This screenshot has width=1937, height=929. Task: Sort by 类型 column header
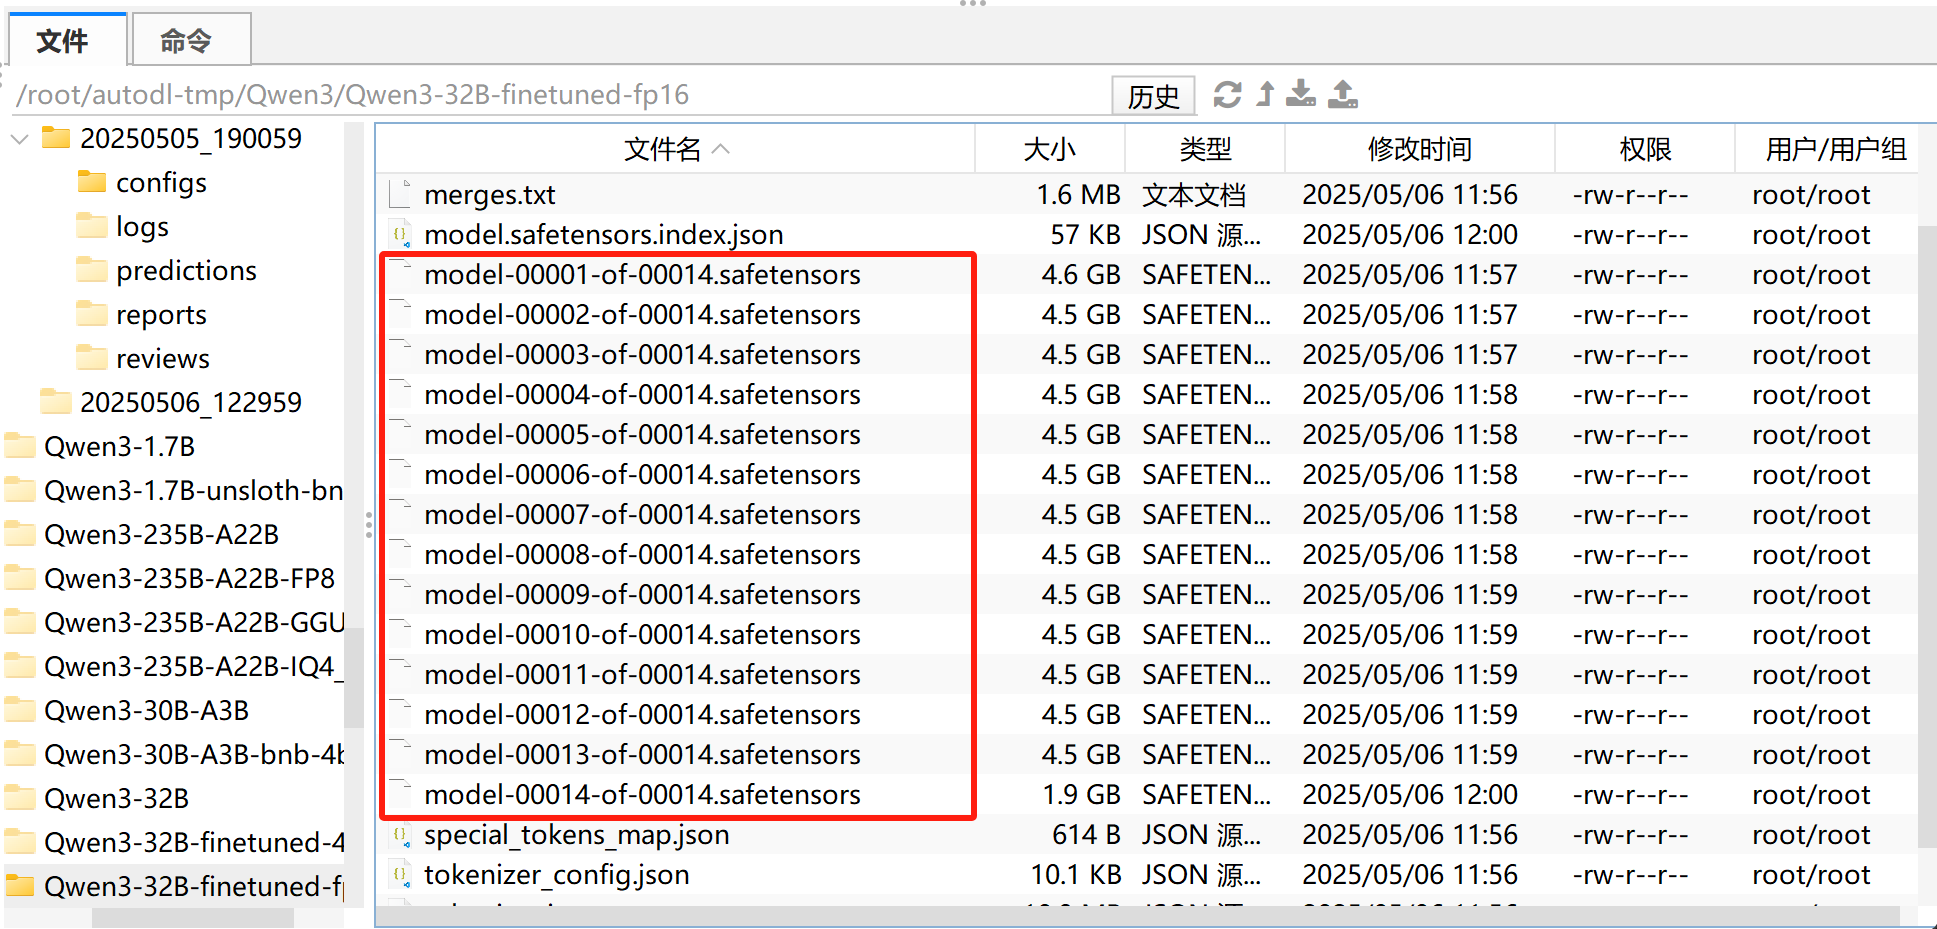tap(1205, 149)
